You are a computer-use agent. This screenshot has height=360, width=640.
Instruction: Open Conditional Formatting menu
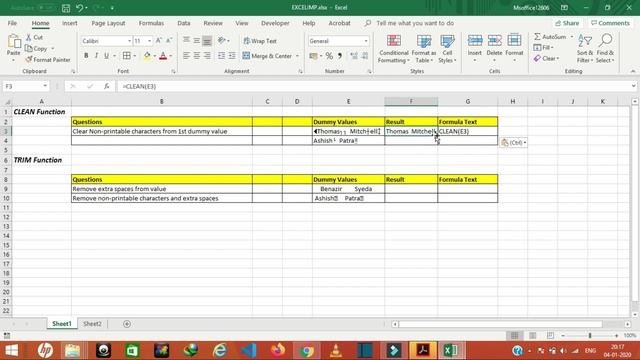click(x=393, y=49)
